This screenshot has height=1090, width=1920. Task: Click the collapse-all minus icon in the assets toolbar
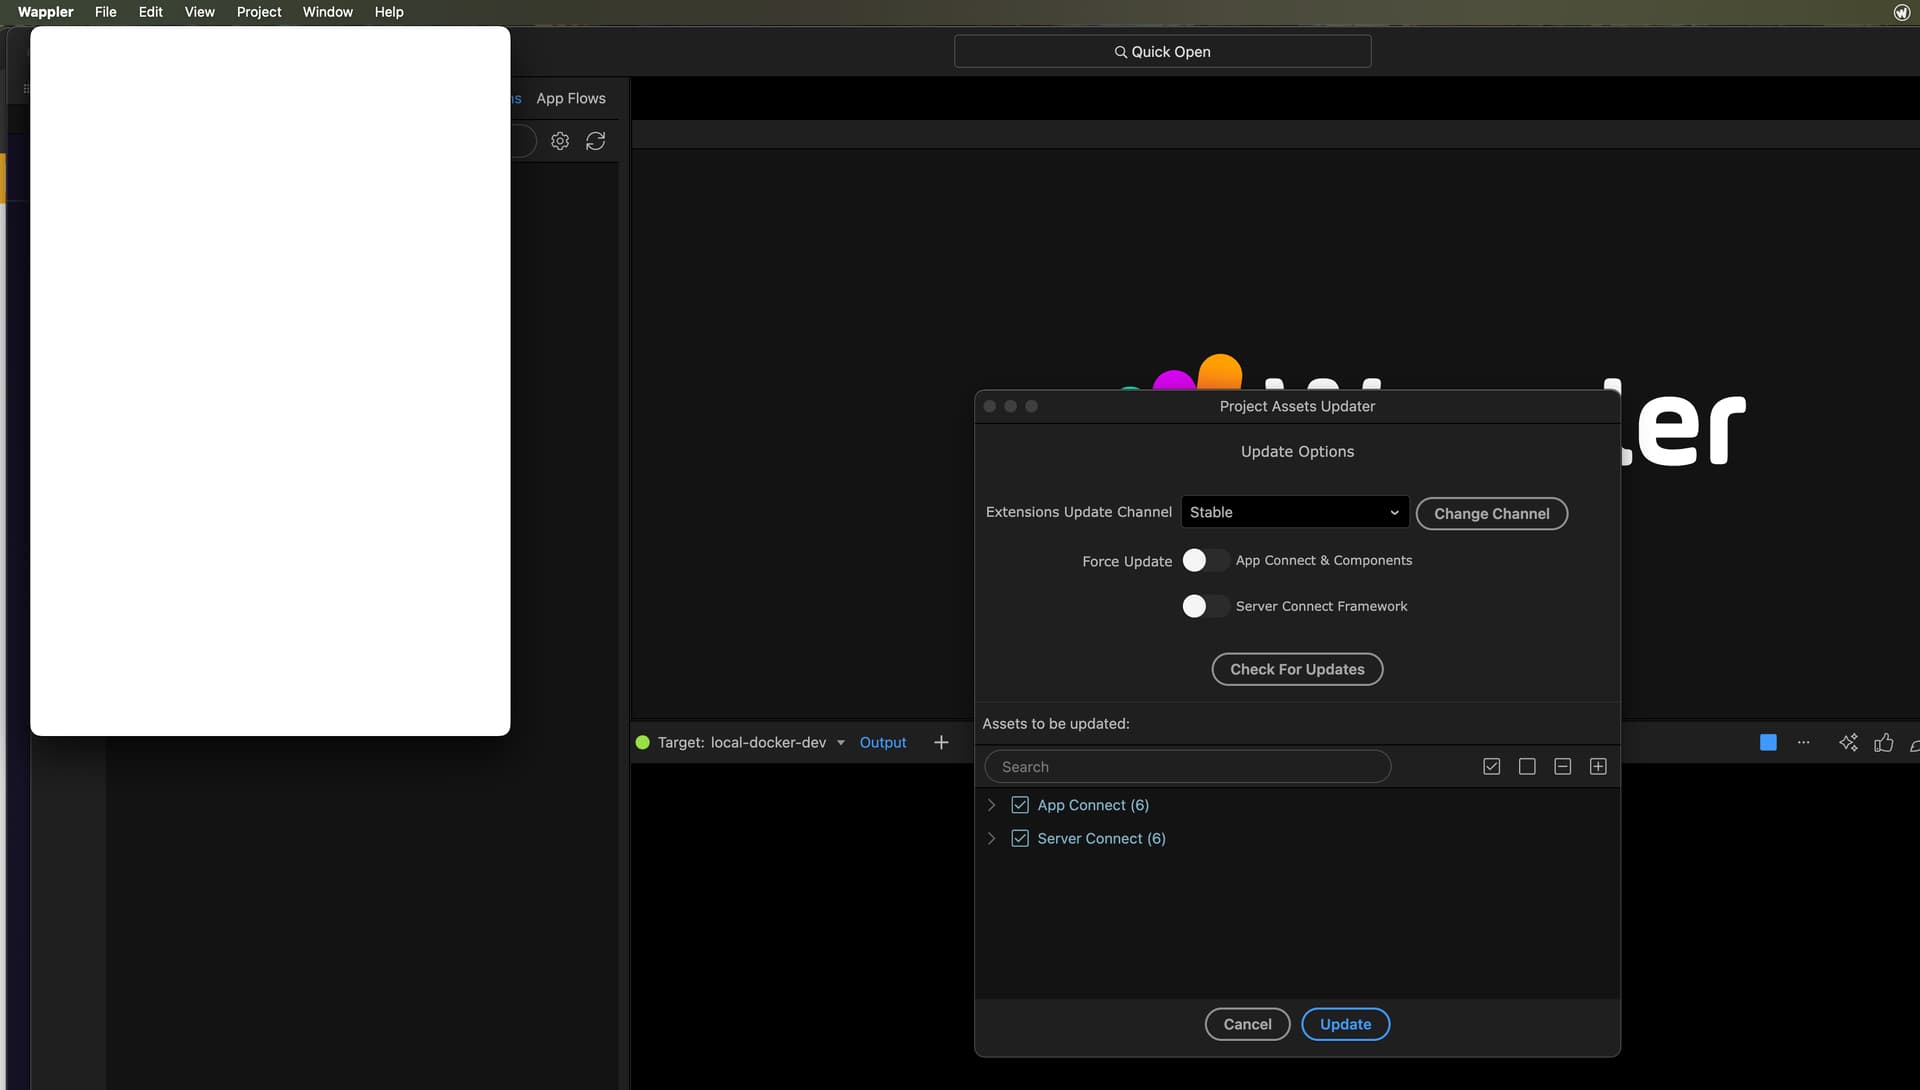tap(1563, 766)
